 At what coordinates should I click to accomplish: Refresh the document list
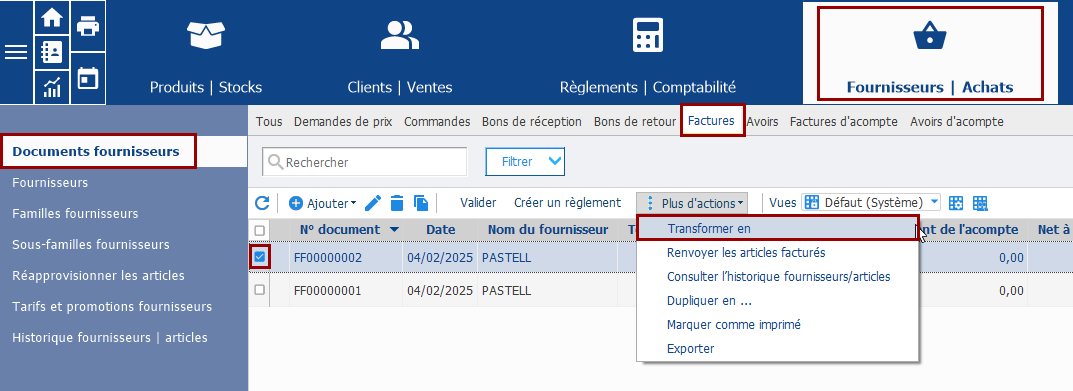tap(262, 203)
